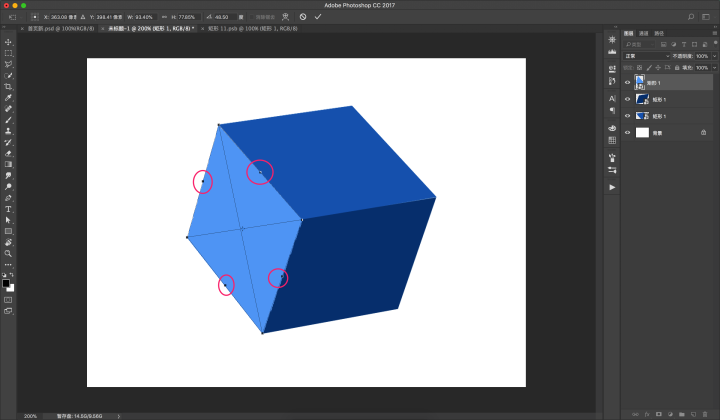
Task: Select the Zoom tool
Action: coord(8,253)
